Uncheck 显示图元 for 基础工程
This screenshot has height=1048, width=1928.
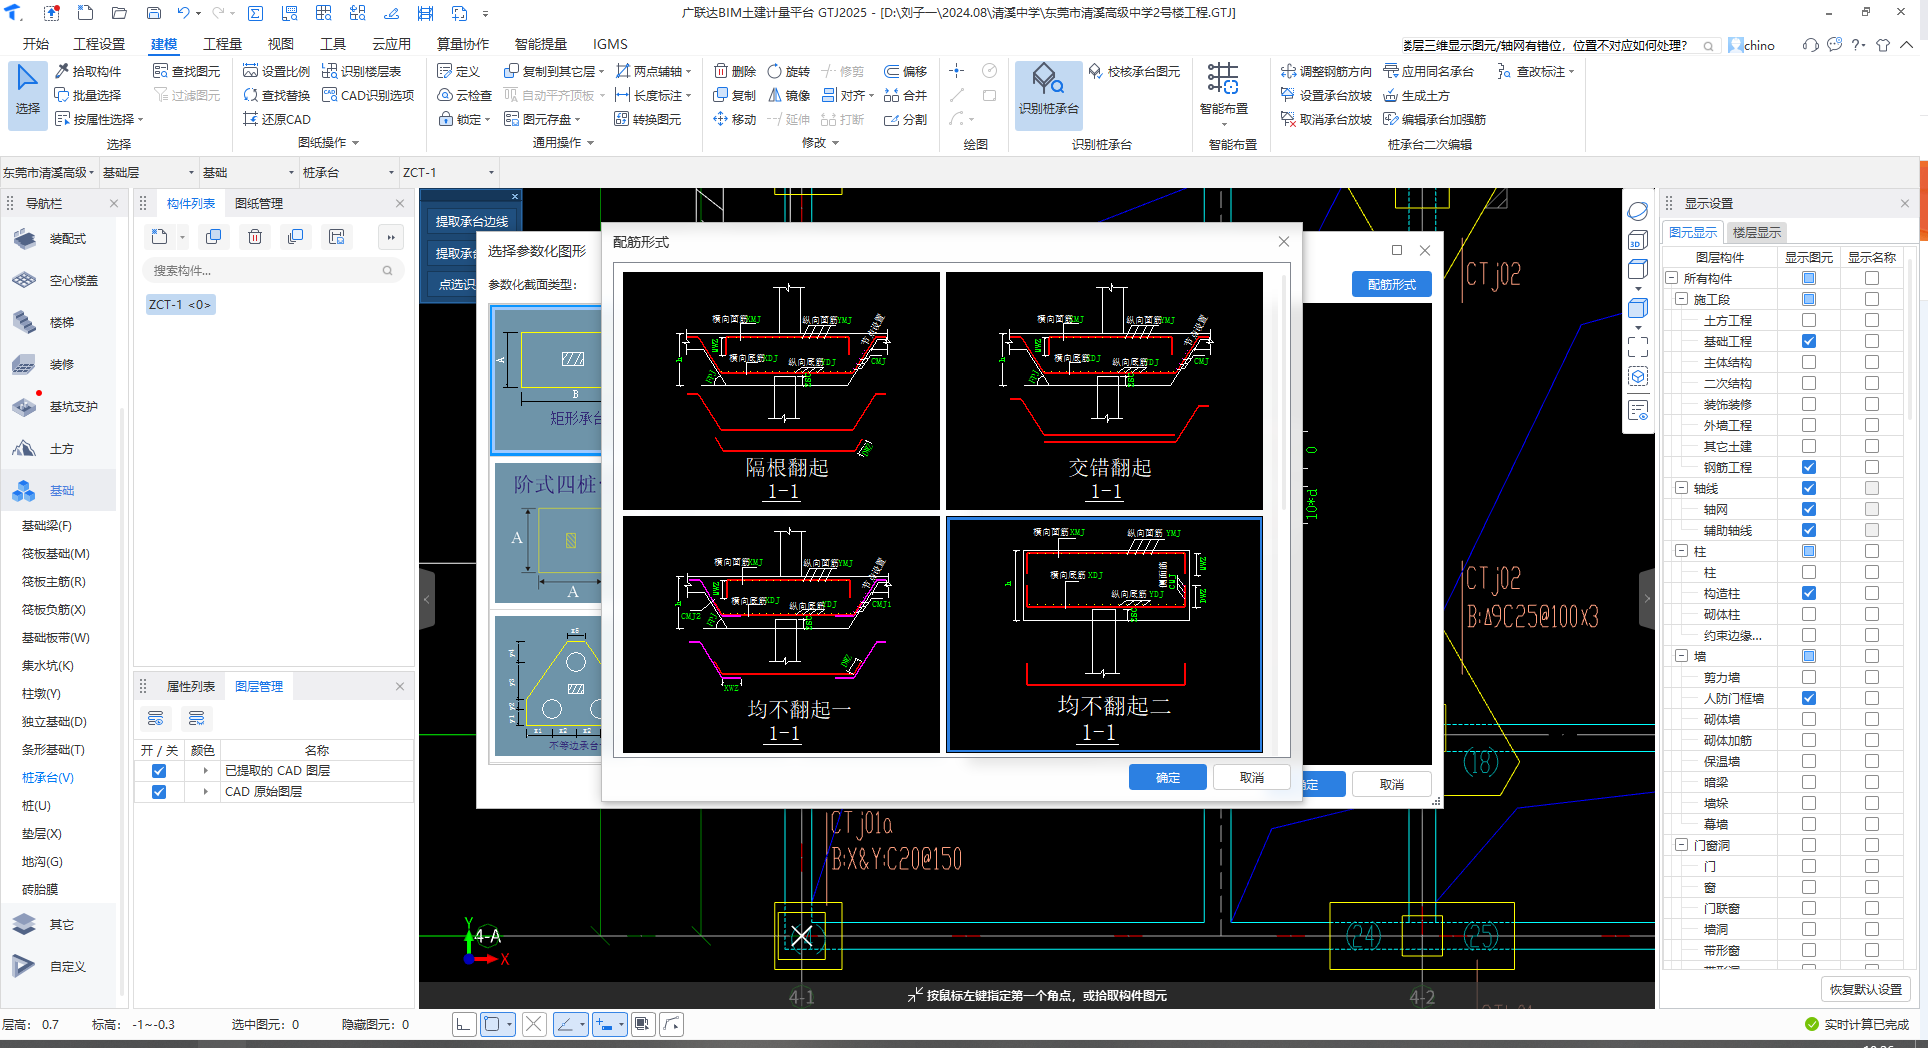pos(1809,341)
